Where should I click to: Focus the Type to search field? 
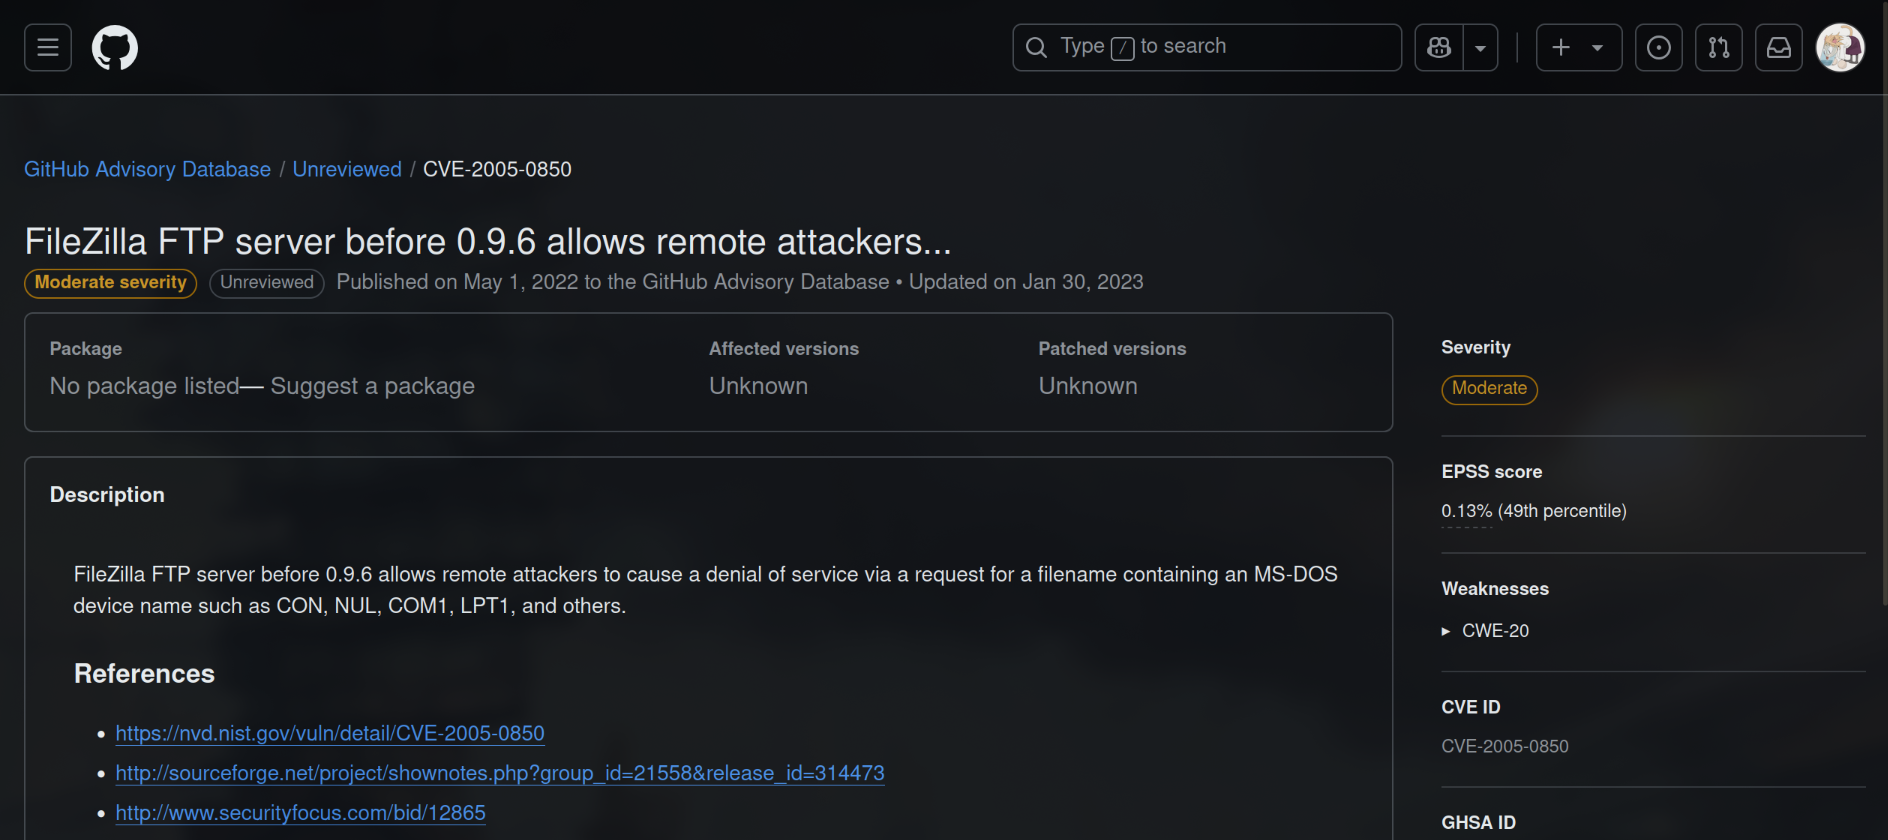click(1206, 48)
